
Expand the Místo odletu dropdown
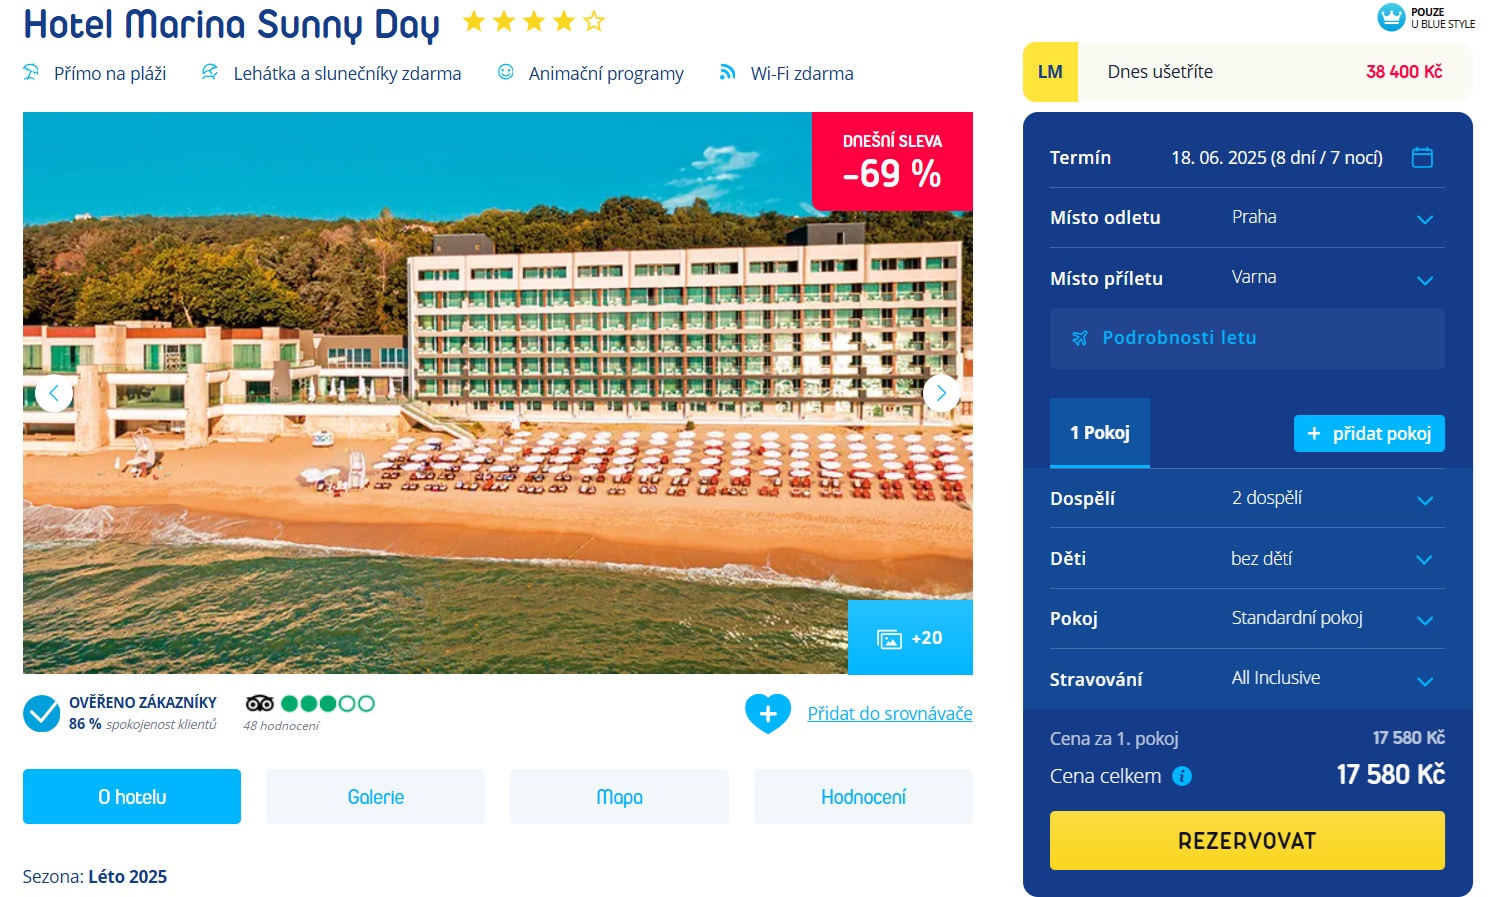click(1425, 219)
